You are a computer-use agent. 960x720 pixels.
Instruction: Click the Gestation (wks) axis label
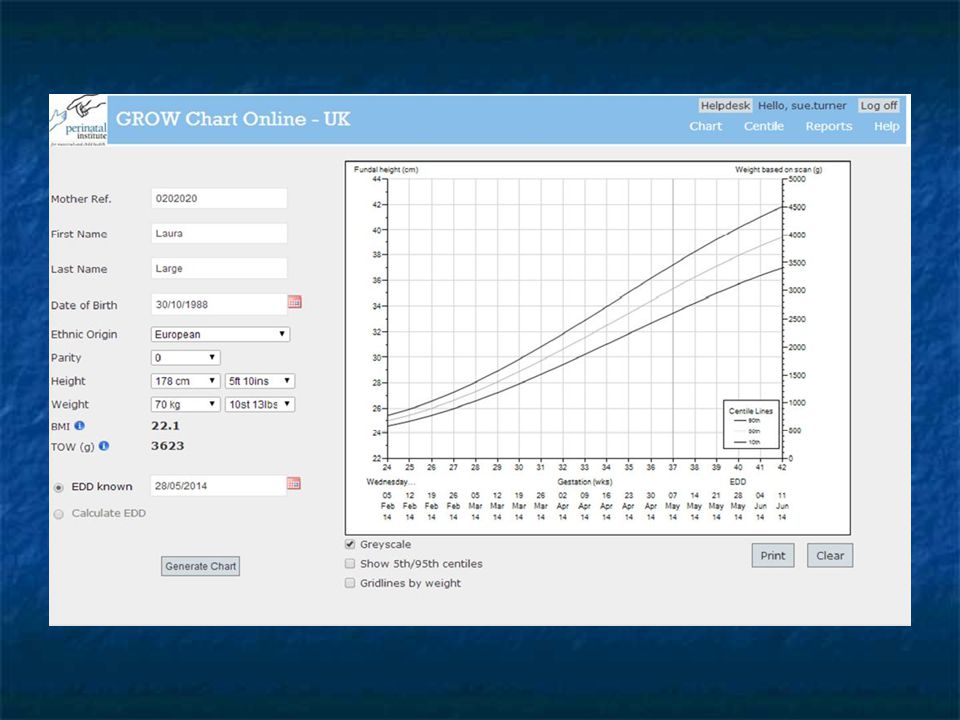coord(585,482)
